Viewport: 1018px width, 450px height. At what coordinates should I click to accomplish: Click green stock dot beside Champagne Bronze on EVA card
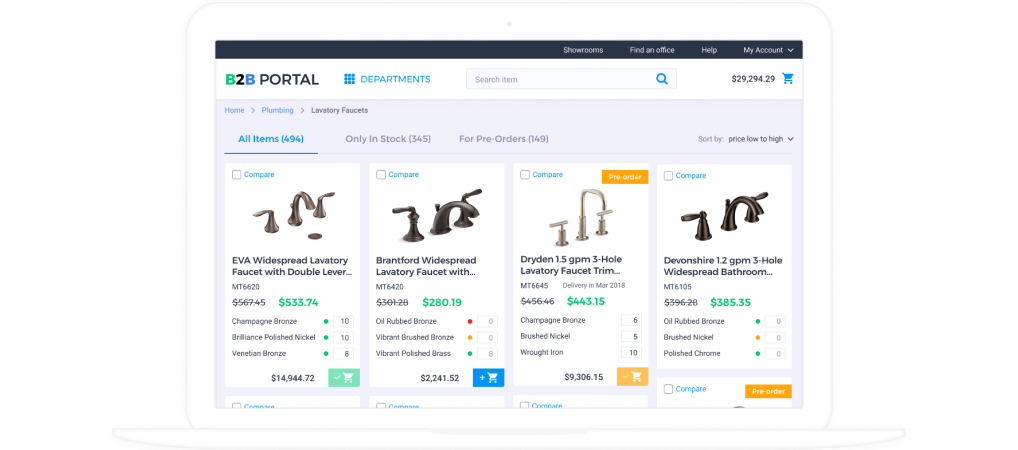(x=326, y=321)
